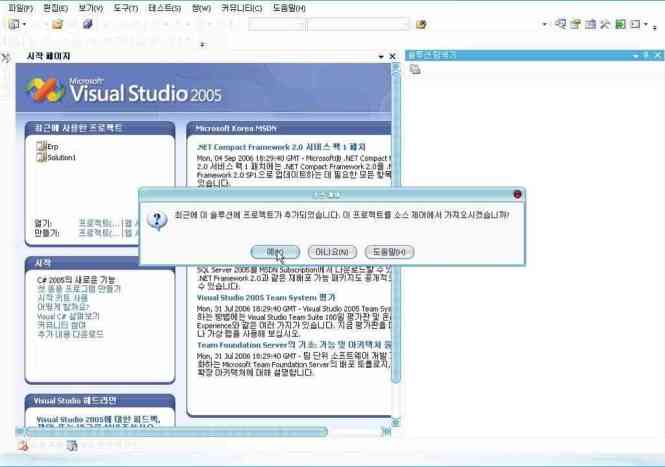Screen dimensions: 665x467
Task: Open Solution Explorer panel position dropdown arrow
Action: [x=635, y=56]
